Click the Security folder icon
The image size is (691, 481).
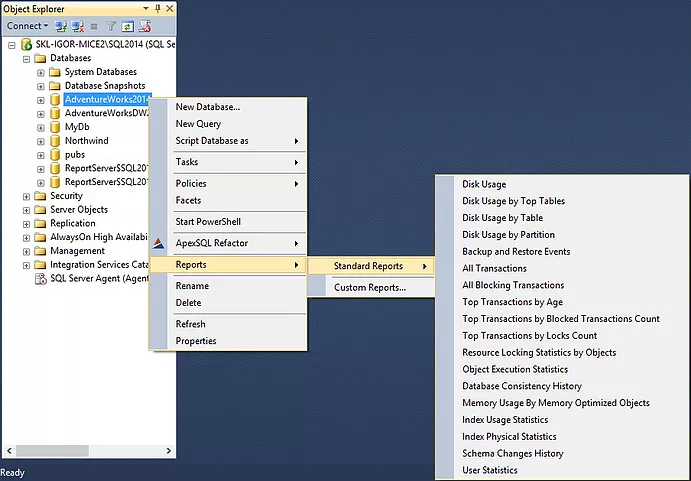[x=40, y=196]
